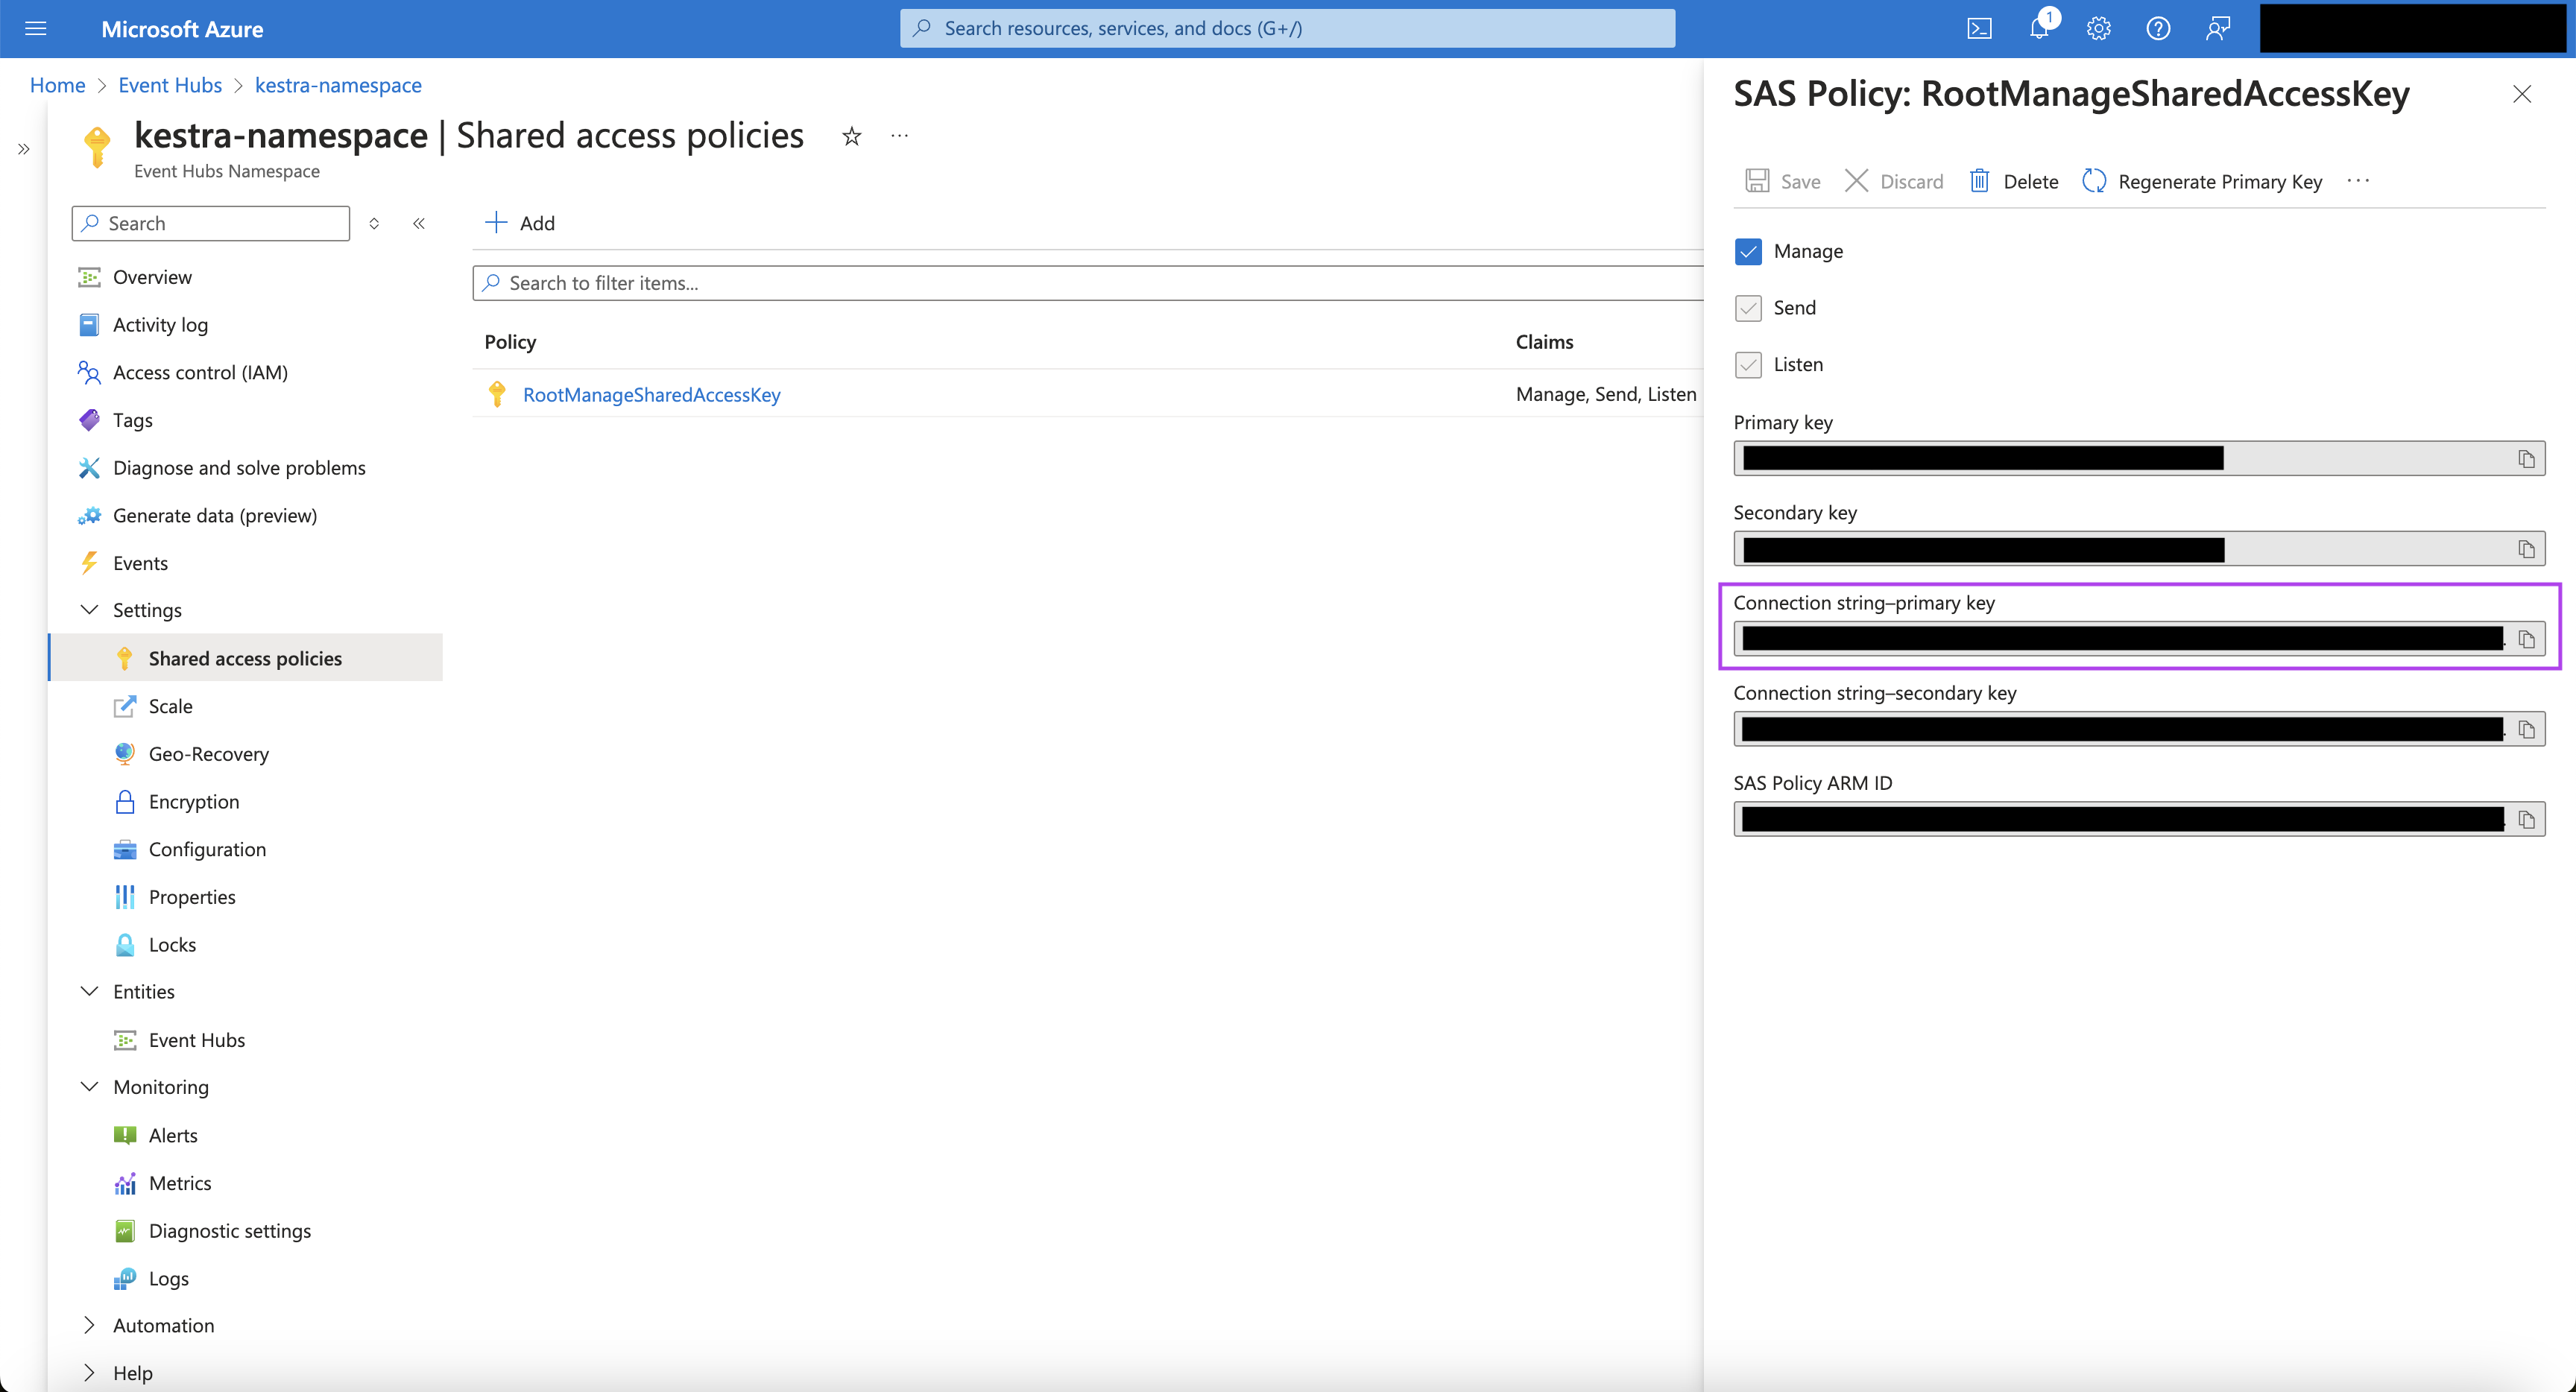
Task: Collapse the Settings section
Action: point(89,610)
